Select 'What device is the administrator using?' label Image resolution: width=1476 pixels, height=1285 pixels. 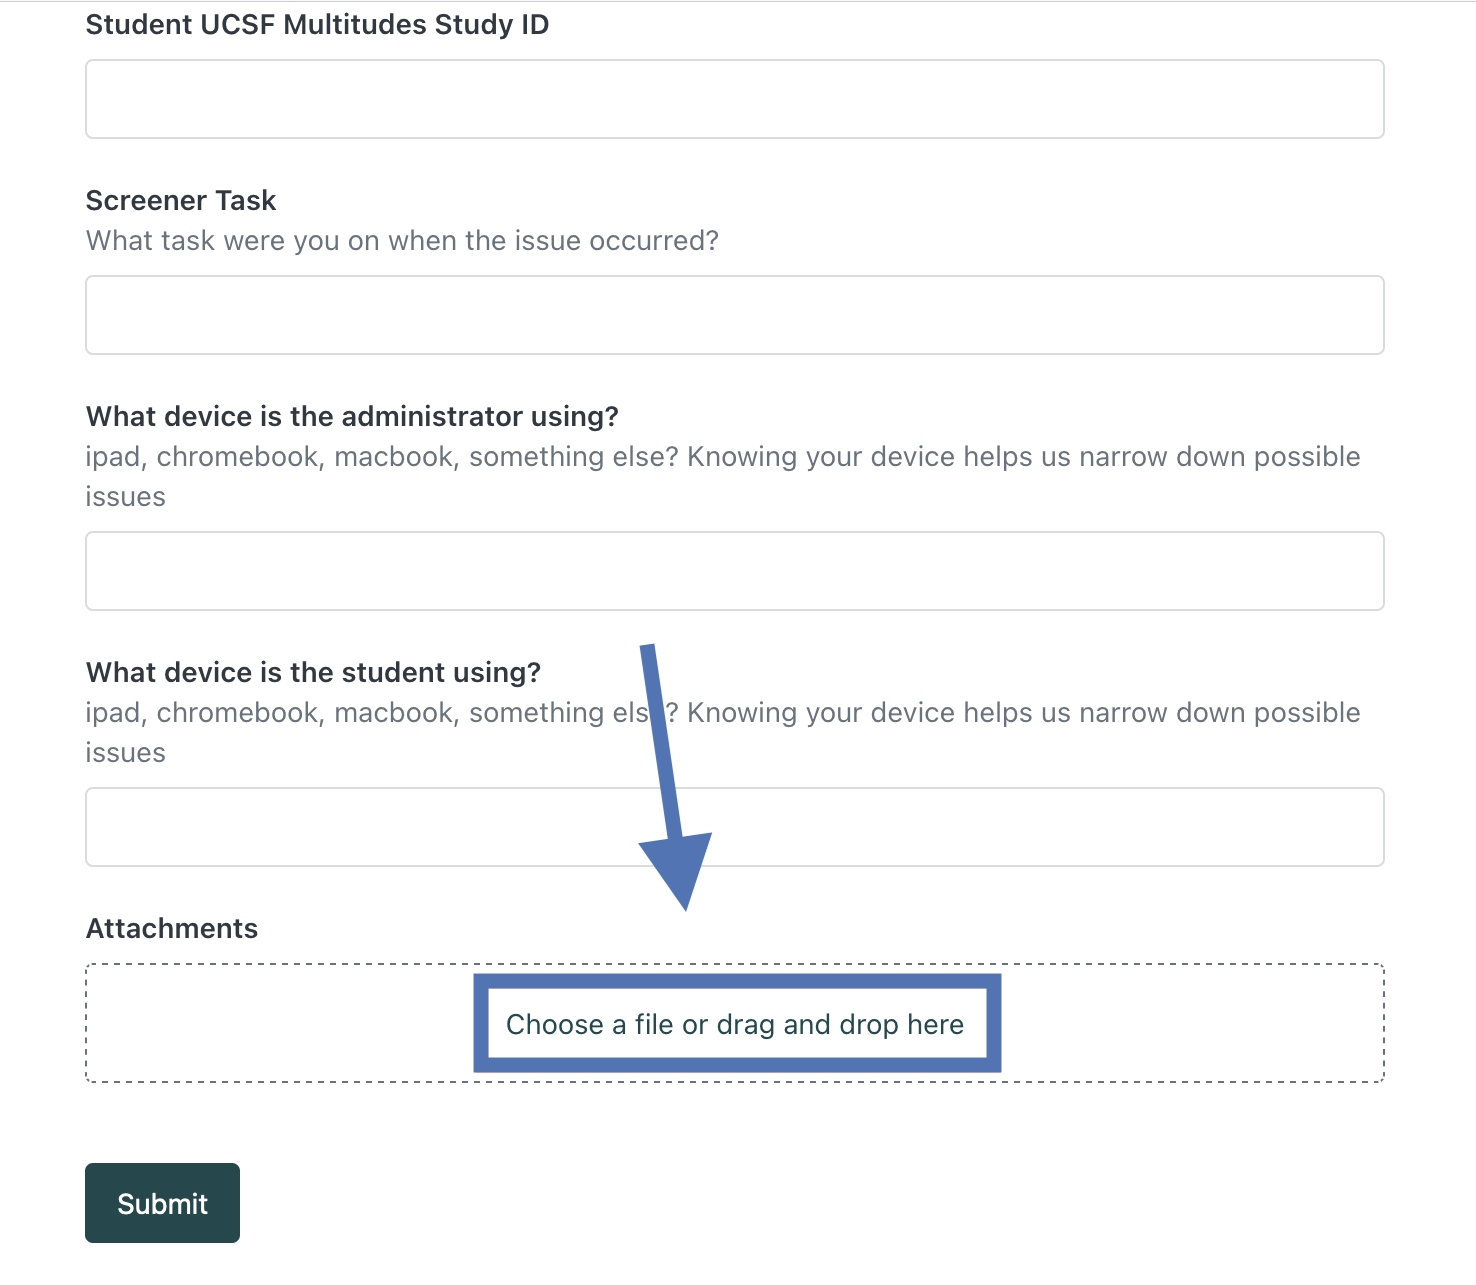[352, 417]
